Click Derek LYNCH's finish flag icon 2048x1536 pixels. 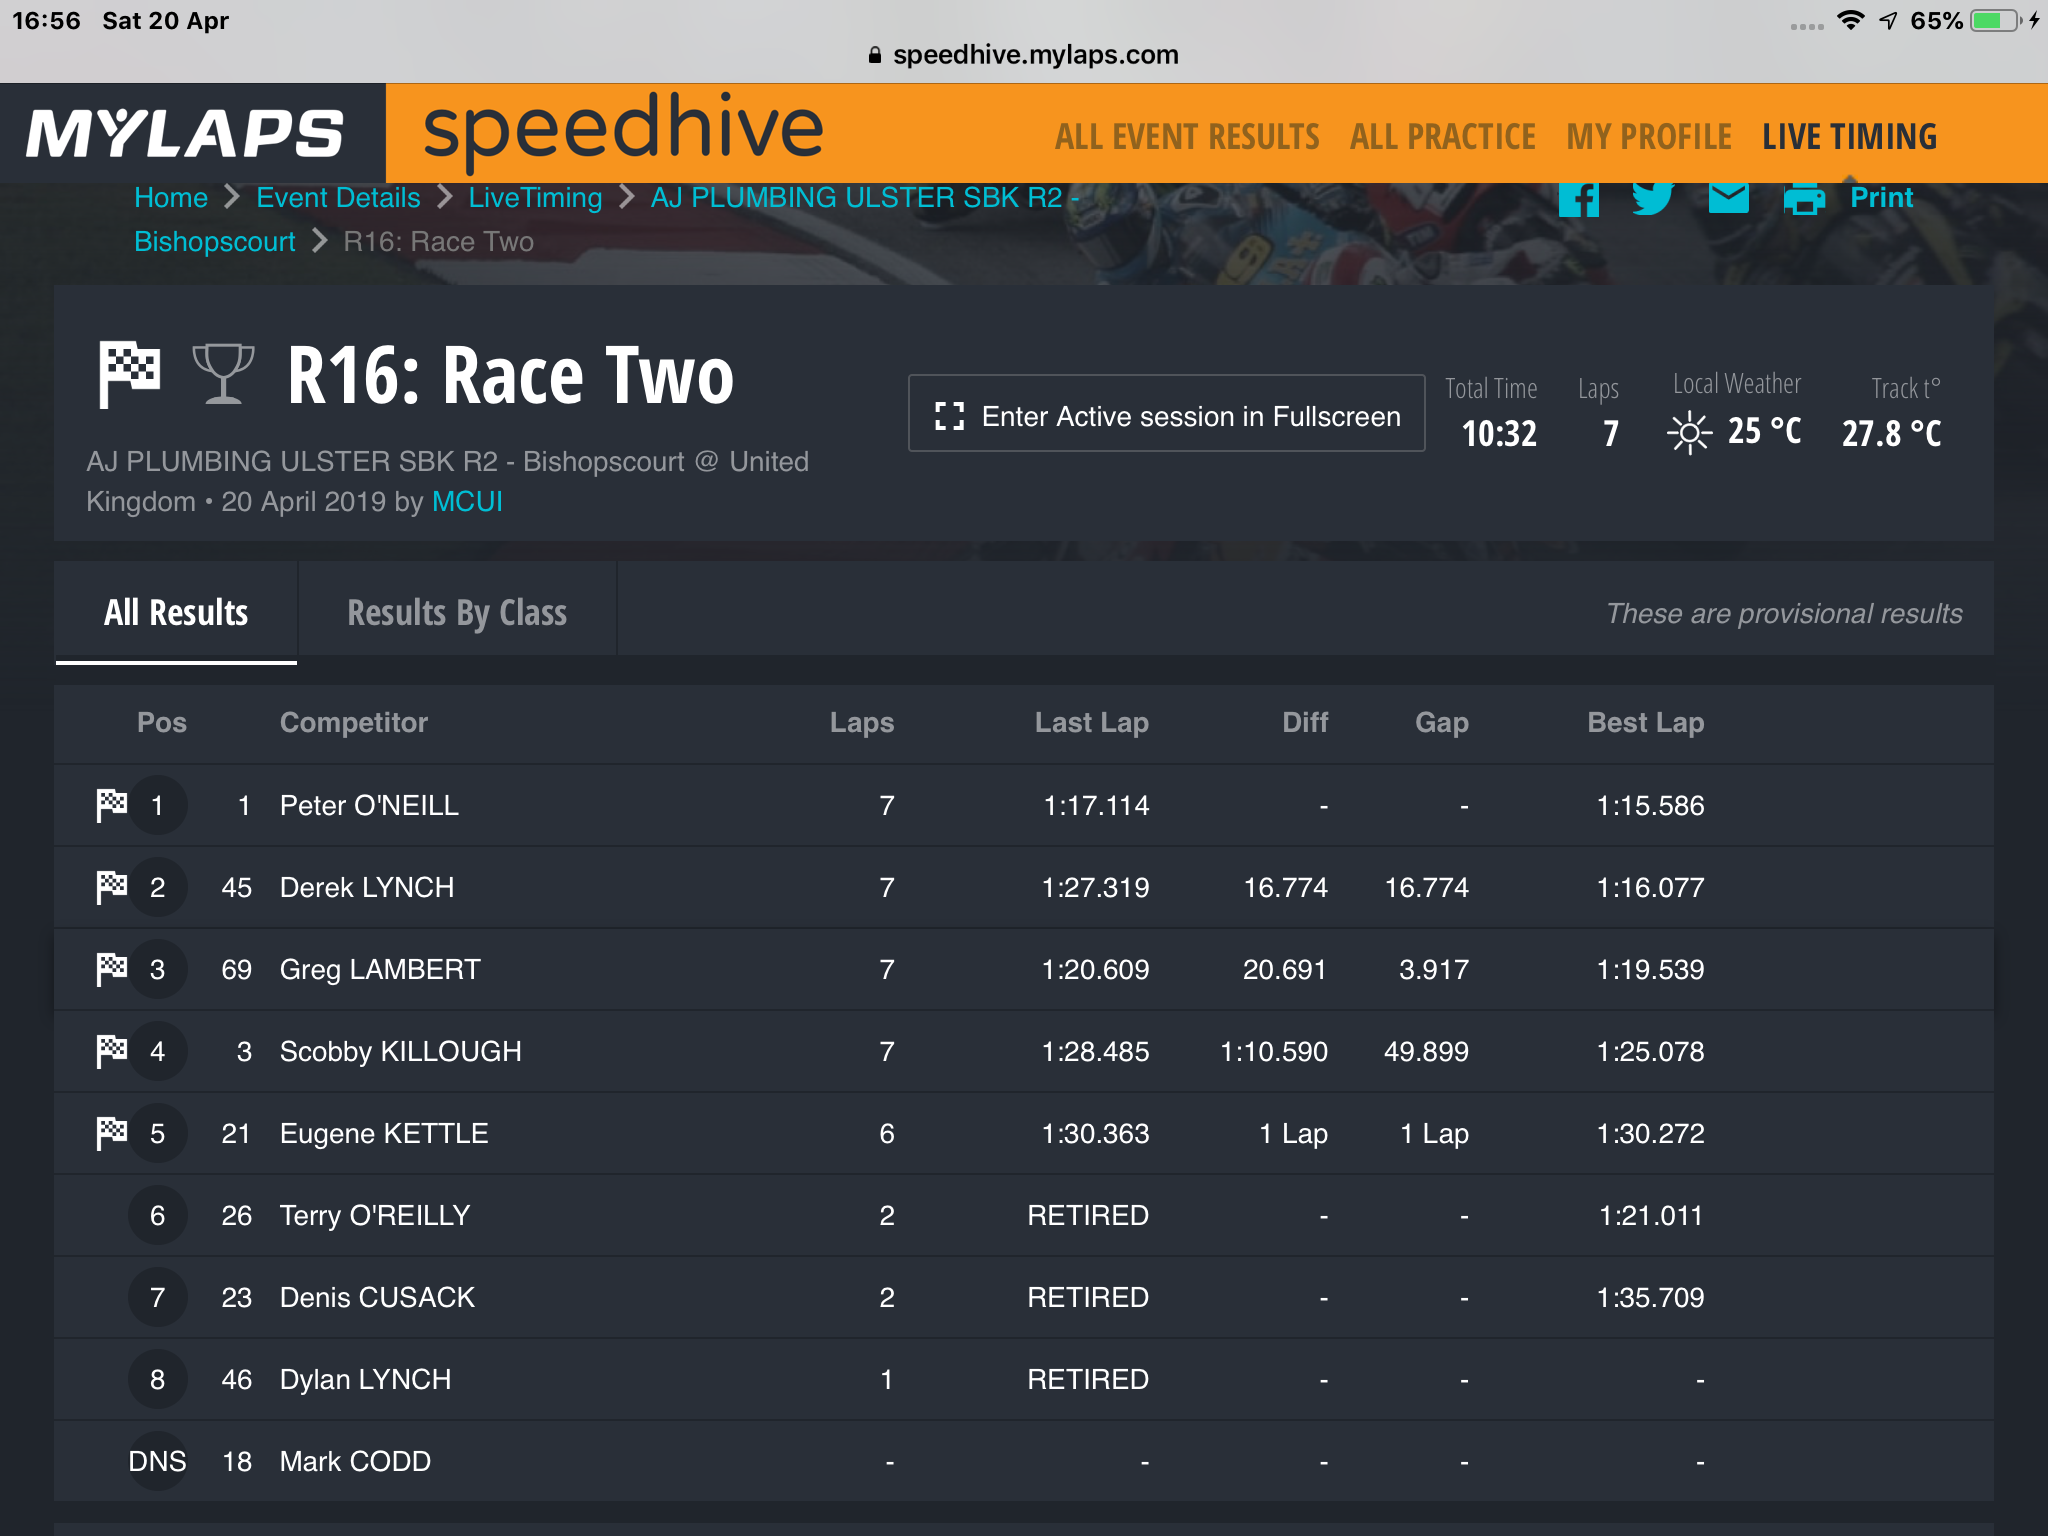[112, 887]
